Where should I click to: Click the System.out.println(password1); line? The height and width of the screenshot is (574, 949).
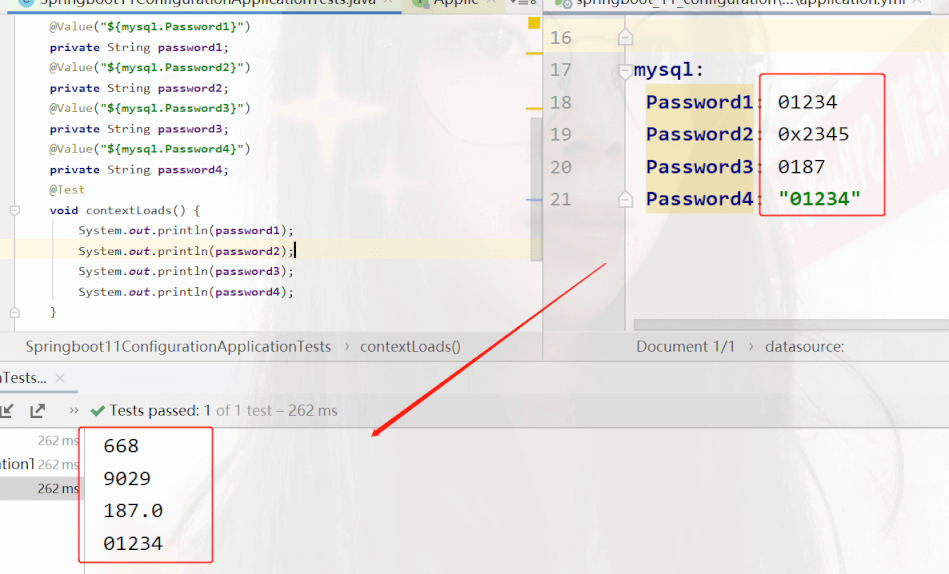(186, 231)
